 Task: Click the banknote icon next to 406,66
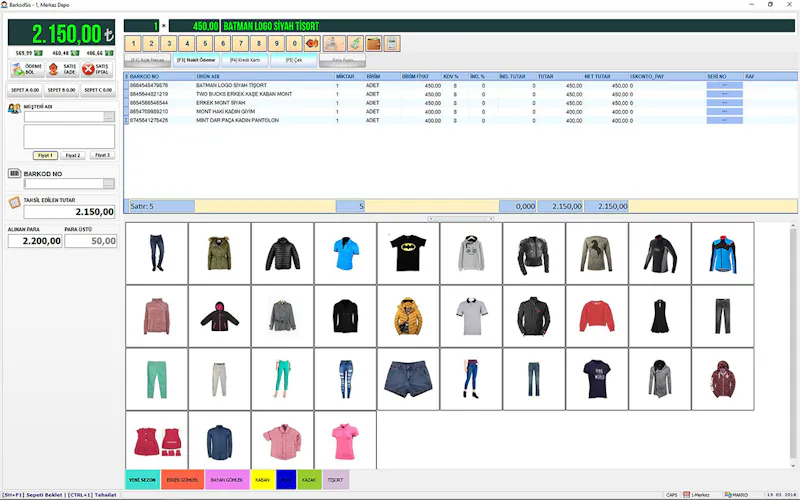(109, 53)
